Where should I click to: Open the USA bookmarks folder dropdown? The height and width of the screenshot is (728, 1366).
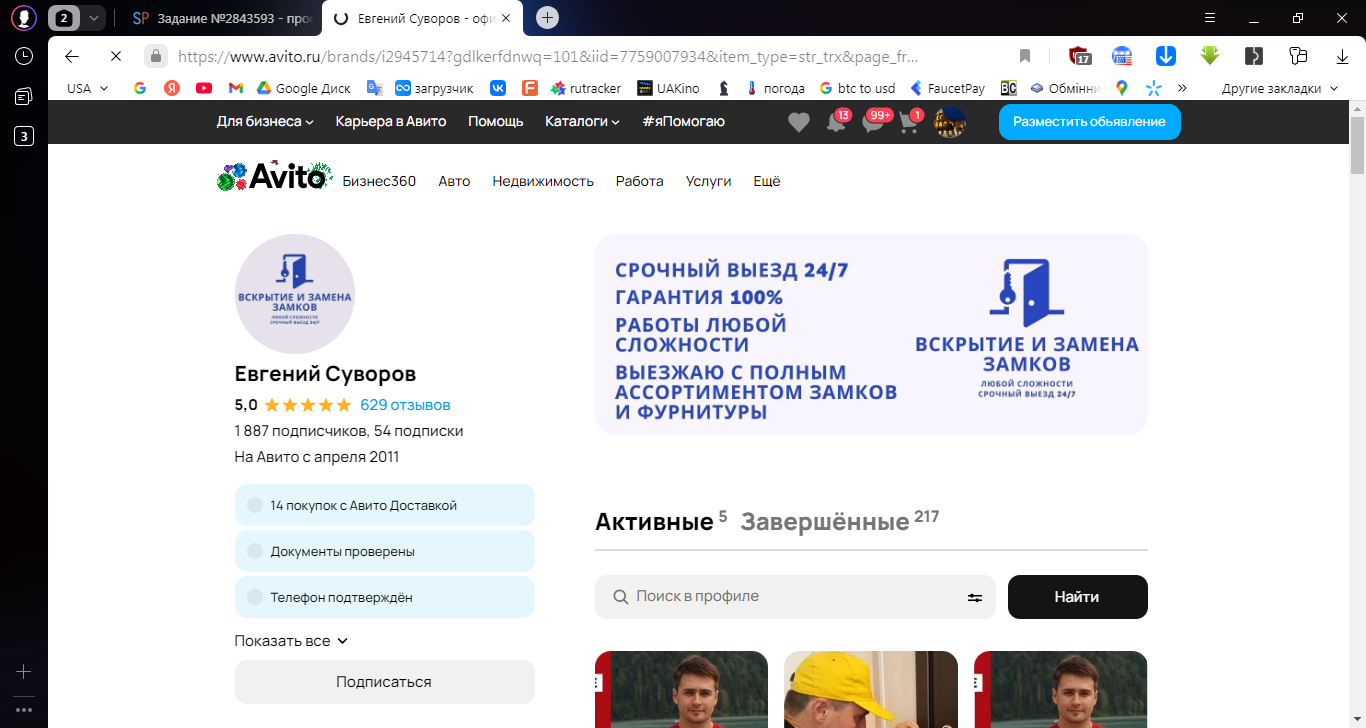[x=87, y=88]
